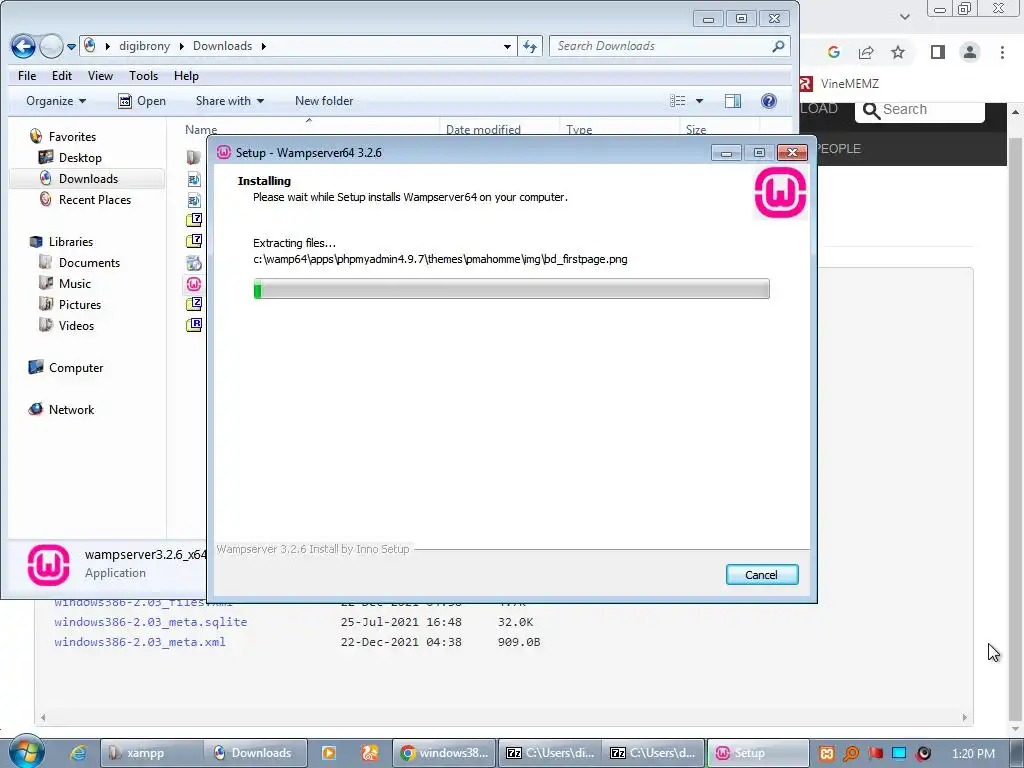Open windows386-2.03_meta.xml link
The image size is (1024, 768).
click(x=140, y=642)
